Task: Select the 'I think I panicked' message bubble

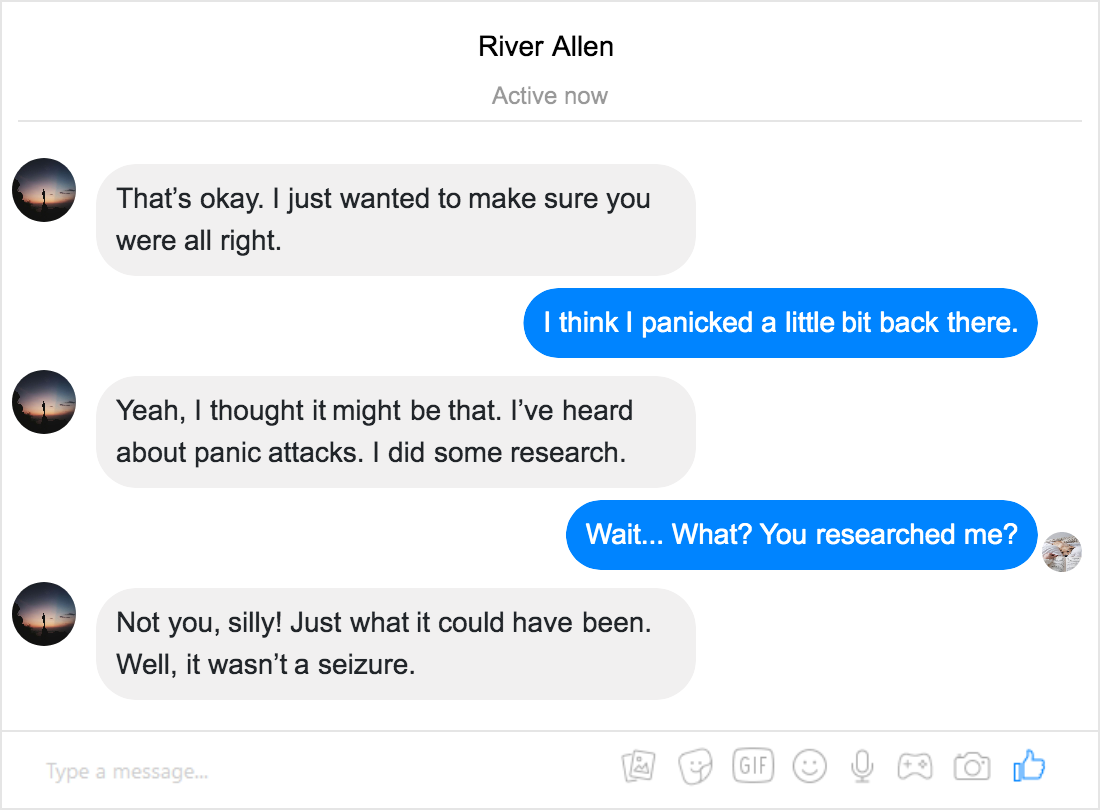Action: [x=780, y=323]
